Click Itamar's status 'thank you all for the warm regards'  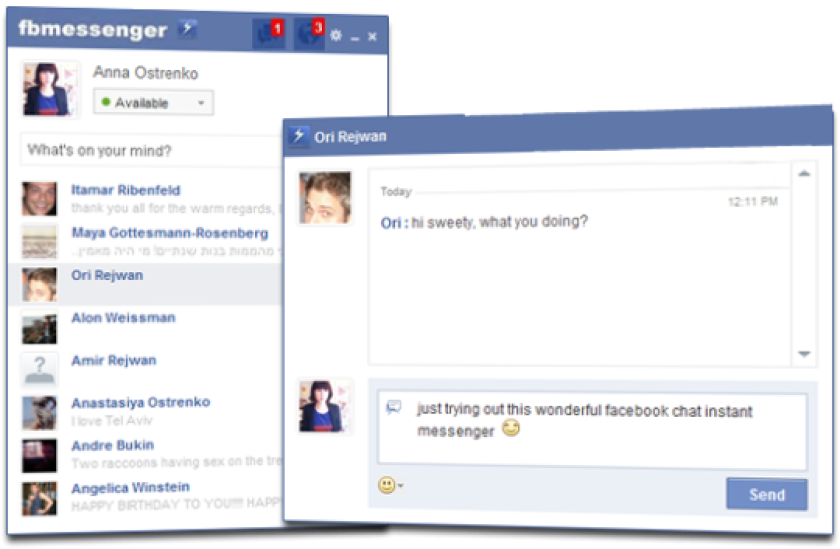[175, 208]
